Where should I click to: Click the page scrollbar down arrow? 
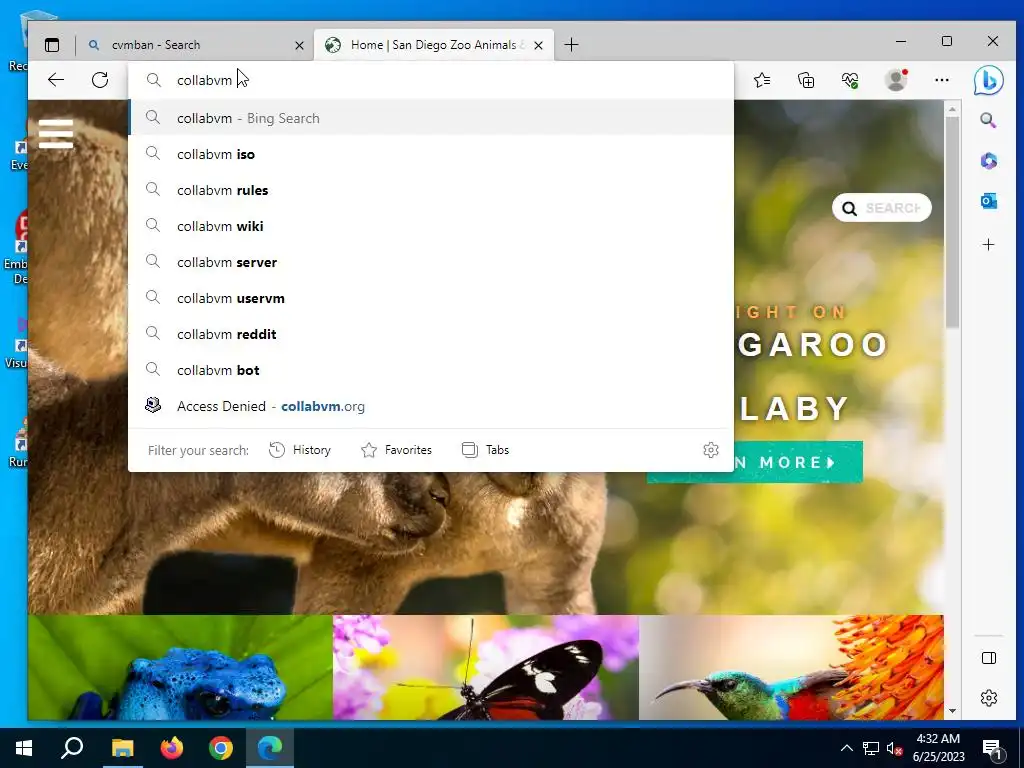pos(952,711)
